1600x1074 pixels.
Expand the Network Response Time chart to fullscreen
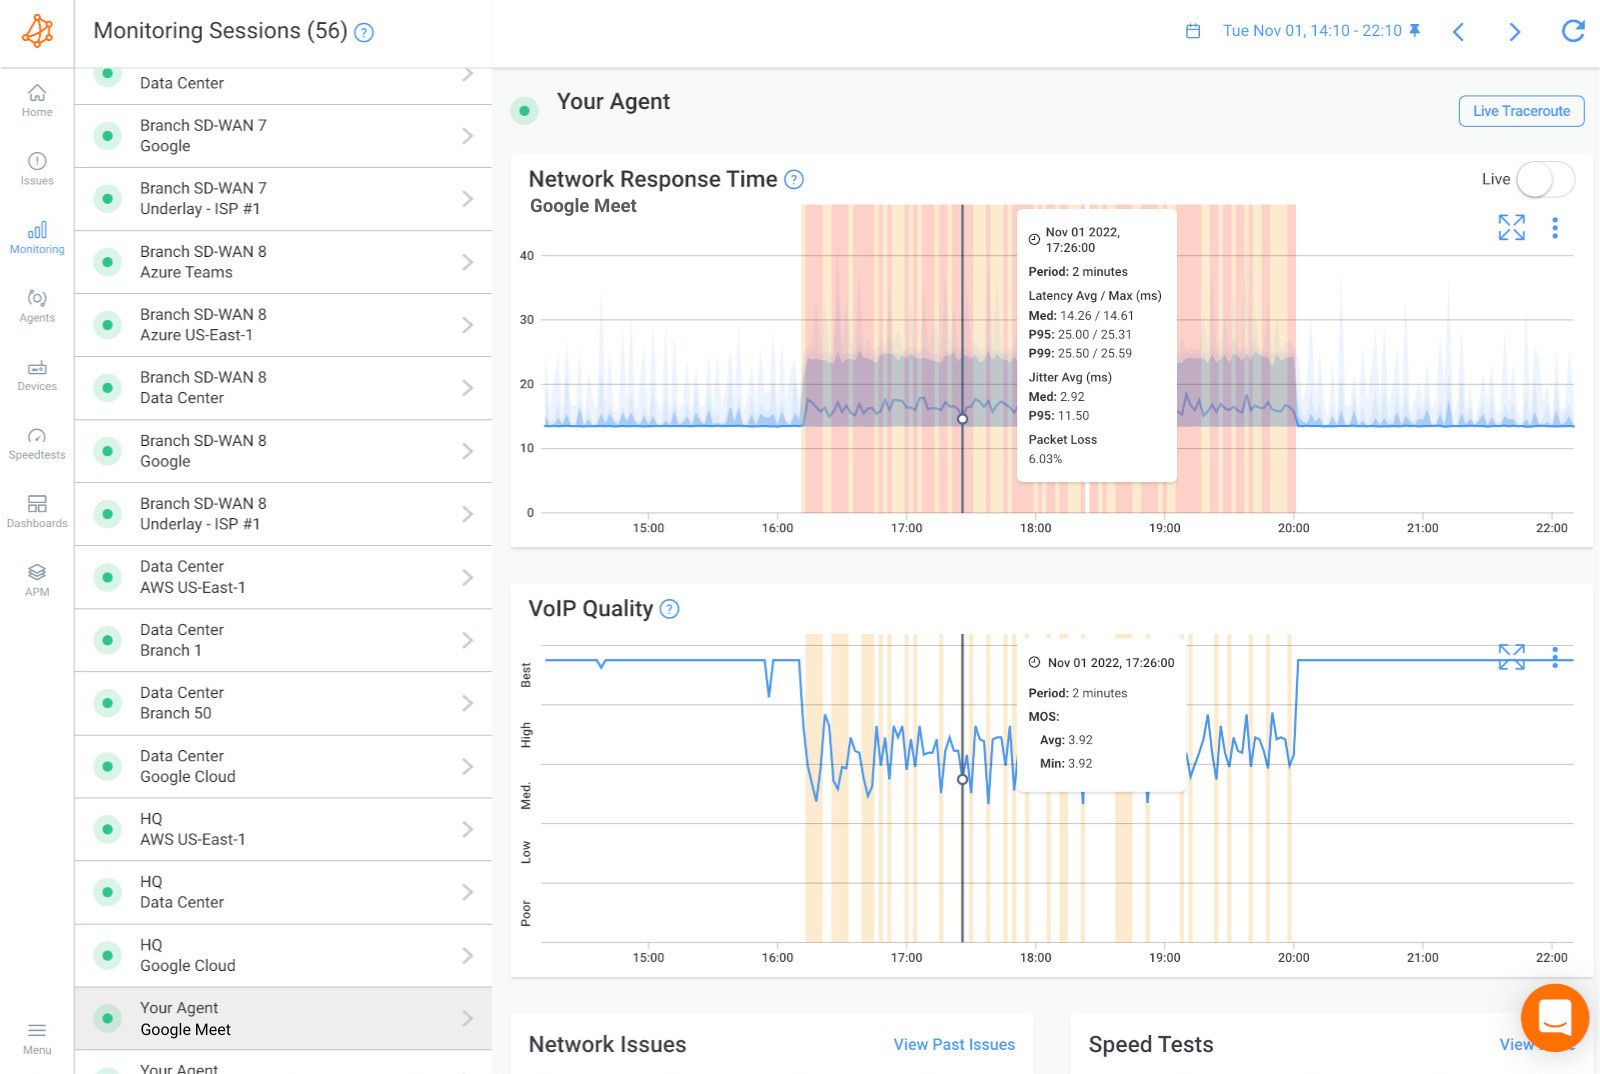tap(1511, 227)
